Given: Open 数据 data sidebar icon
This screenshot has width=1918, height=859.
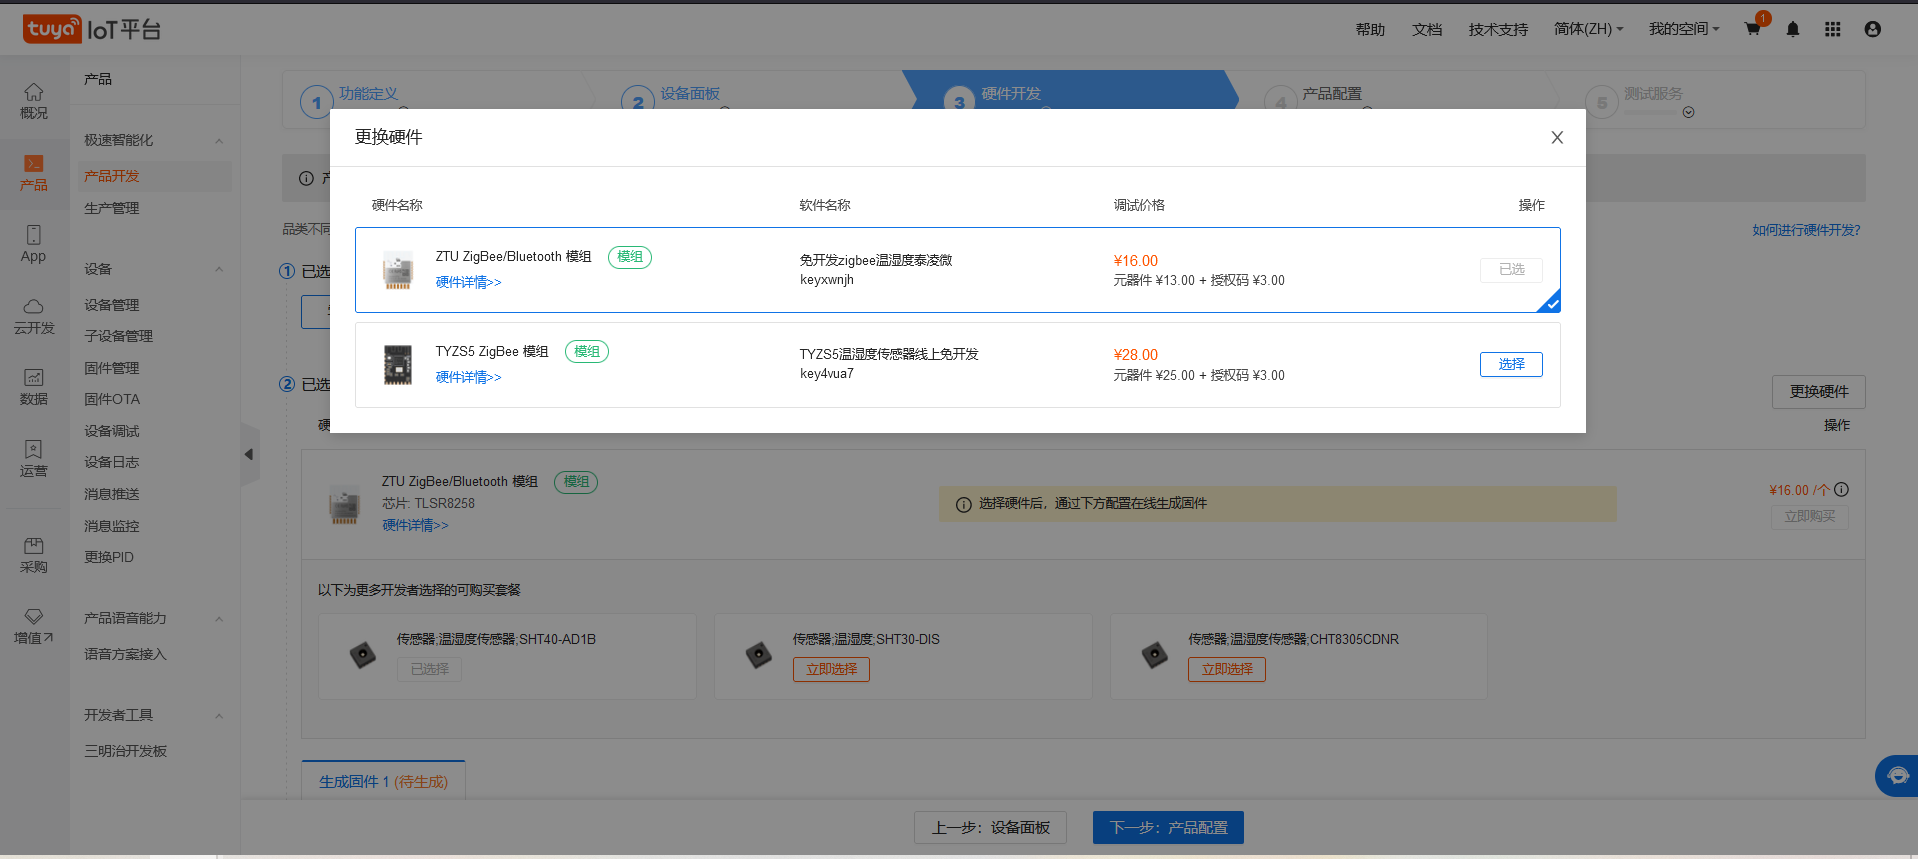Looking at the screenshot, I should point(34,387).
